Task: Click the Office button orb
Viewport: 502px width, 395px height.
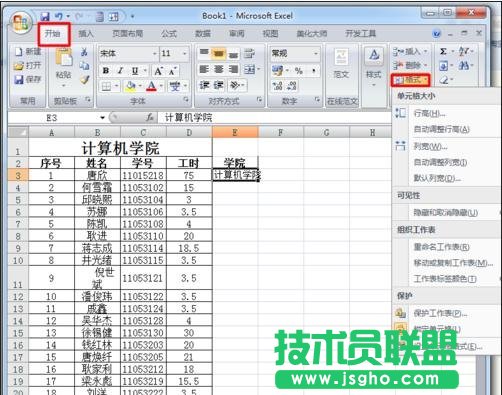Action: pyautogui.click(x=21, y=23)
